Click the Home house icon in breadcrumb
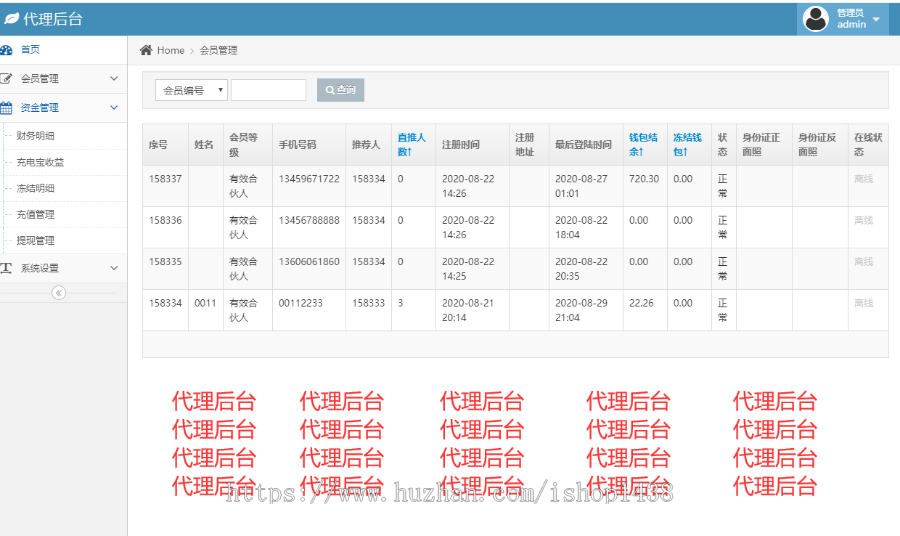Screen dimensions: 900x536 [x=146, y=50]
